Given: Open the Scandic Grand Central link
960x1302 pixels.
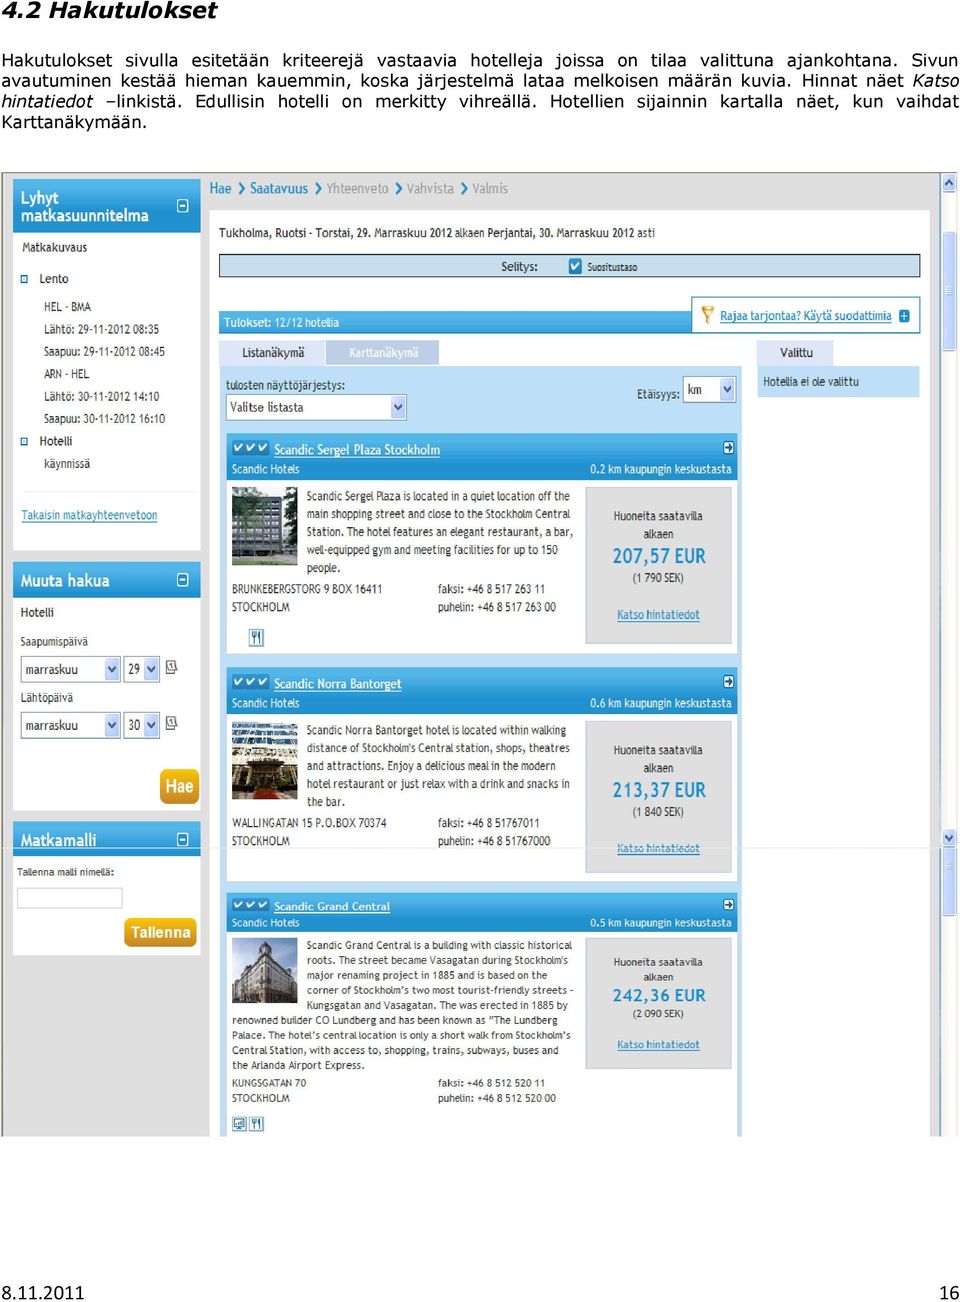Looking at the screenshot, I should 332,906.
